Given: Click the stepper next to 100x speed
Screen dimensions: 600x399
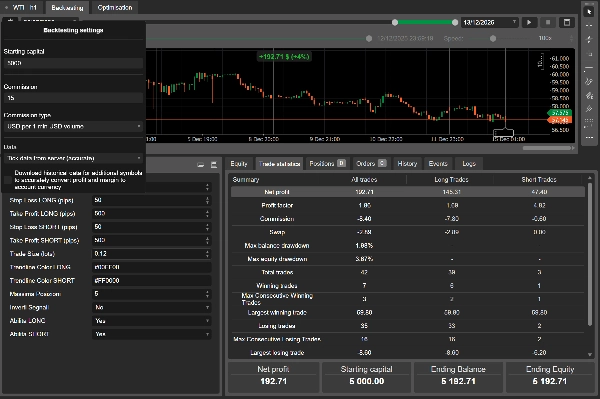Looking at the screenshot, I should point(571,39).
